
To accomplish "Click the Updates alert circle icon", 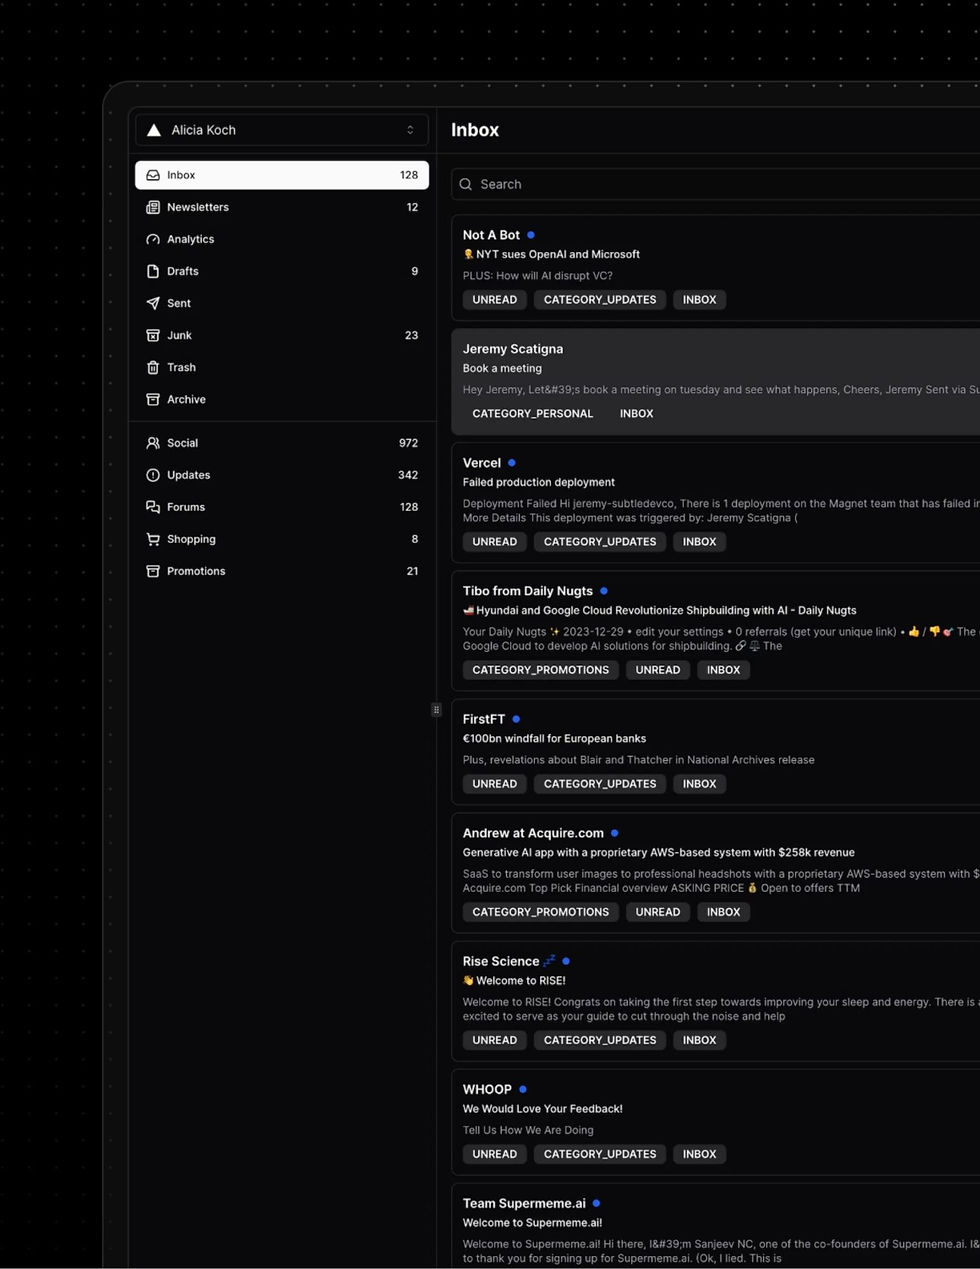I will [153, 475].
